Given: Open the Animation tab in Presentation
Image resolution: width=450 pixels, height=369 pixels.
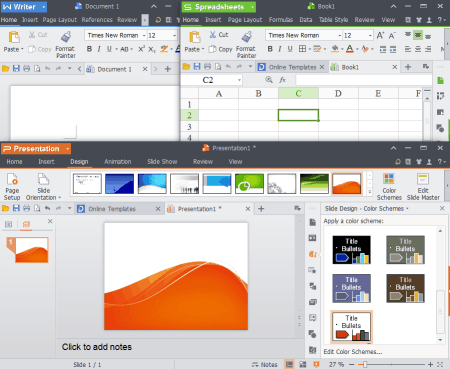Looking at the screenshot, I should click(x=118, y=162).
